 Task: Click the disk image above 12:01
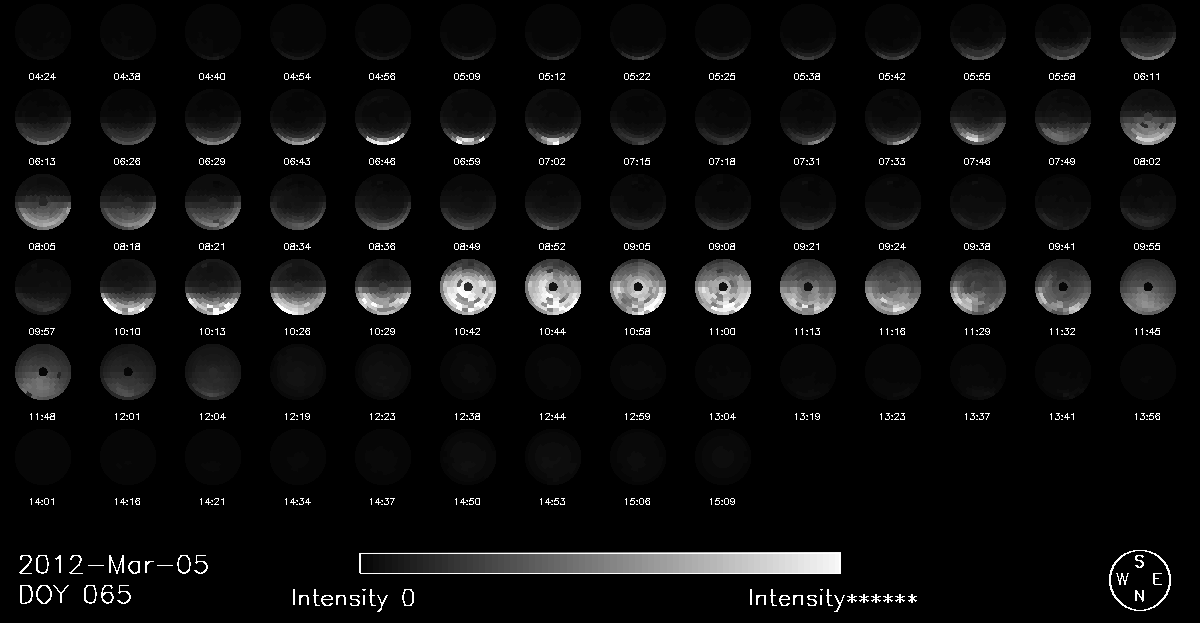tap(128, 373)
